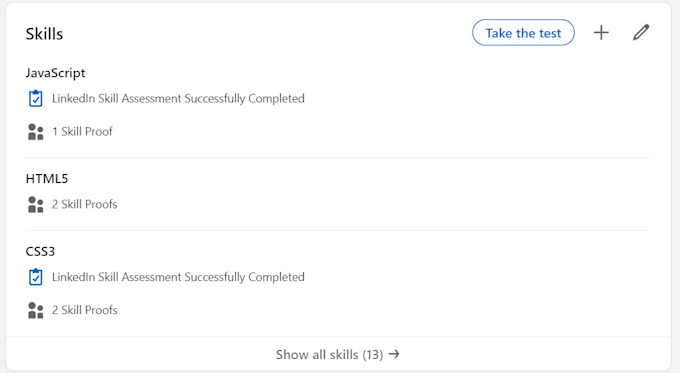This screenshot has width=680, height=373.
Task: Open the HTML5 skill title
Action: tap(47, 179)
